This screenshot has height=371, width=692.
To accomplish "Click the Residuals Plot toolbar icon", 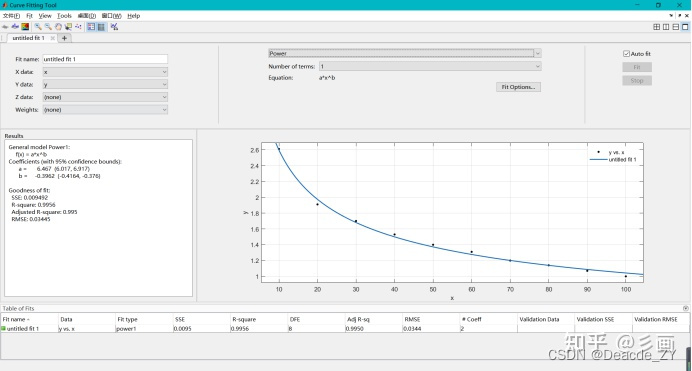I will 15,27.
